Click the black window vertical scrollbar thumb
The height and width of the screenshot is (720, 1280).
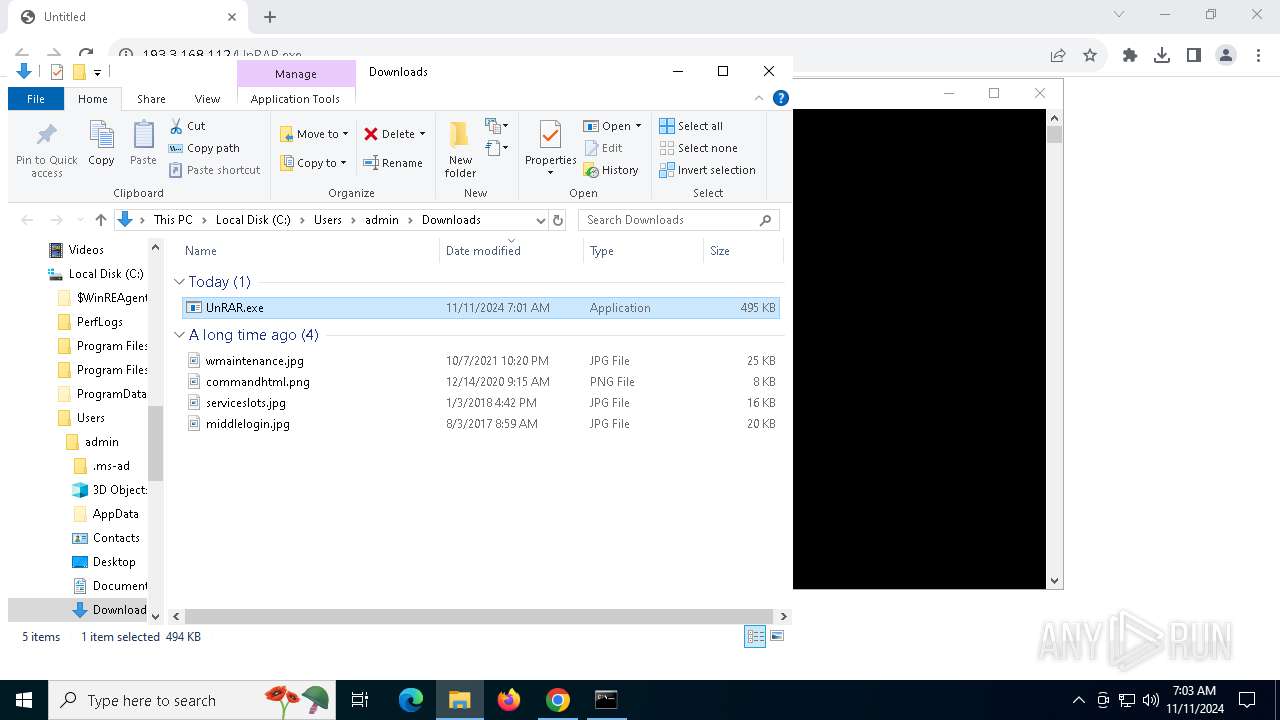point(1054,134)
